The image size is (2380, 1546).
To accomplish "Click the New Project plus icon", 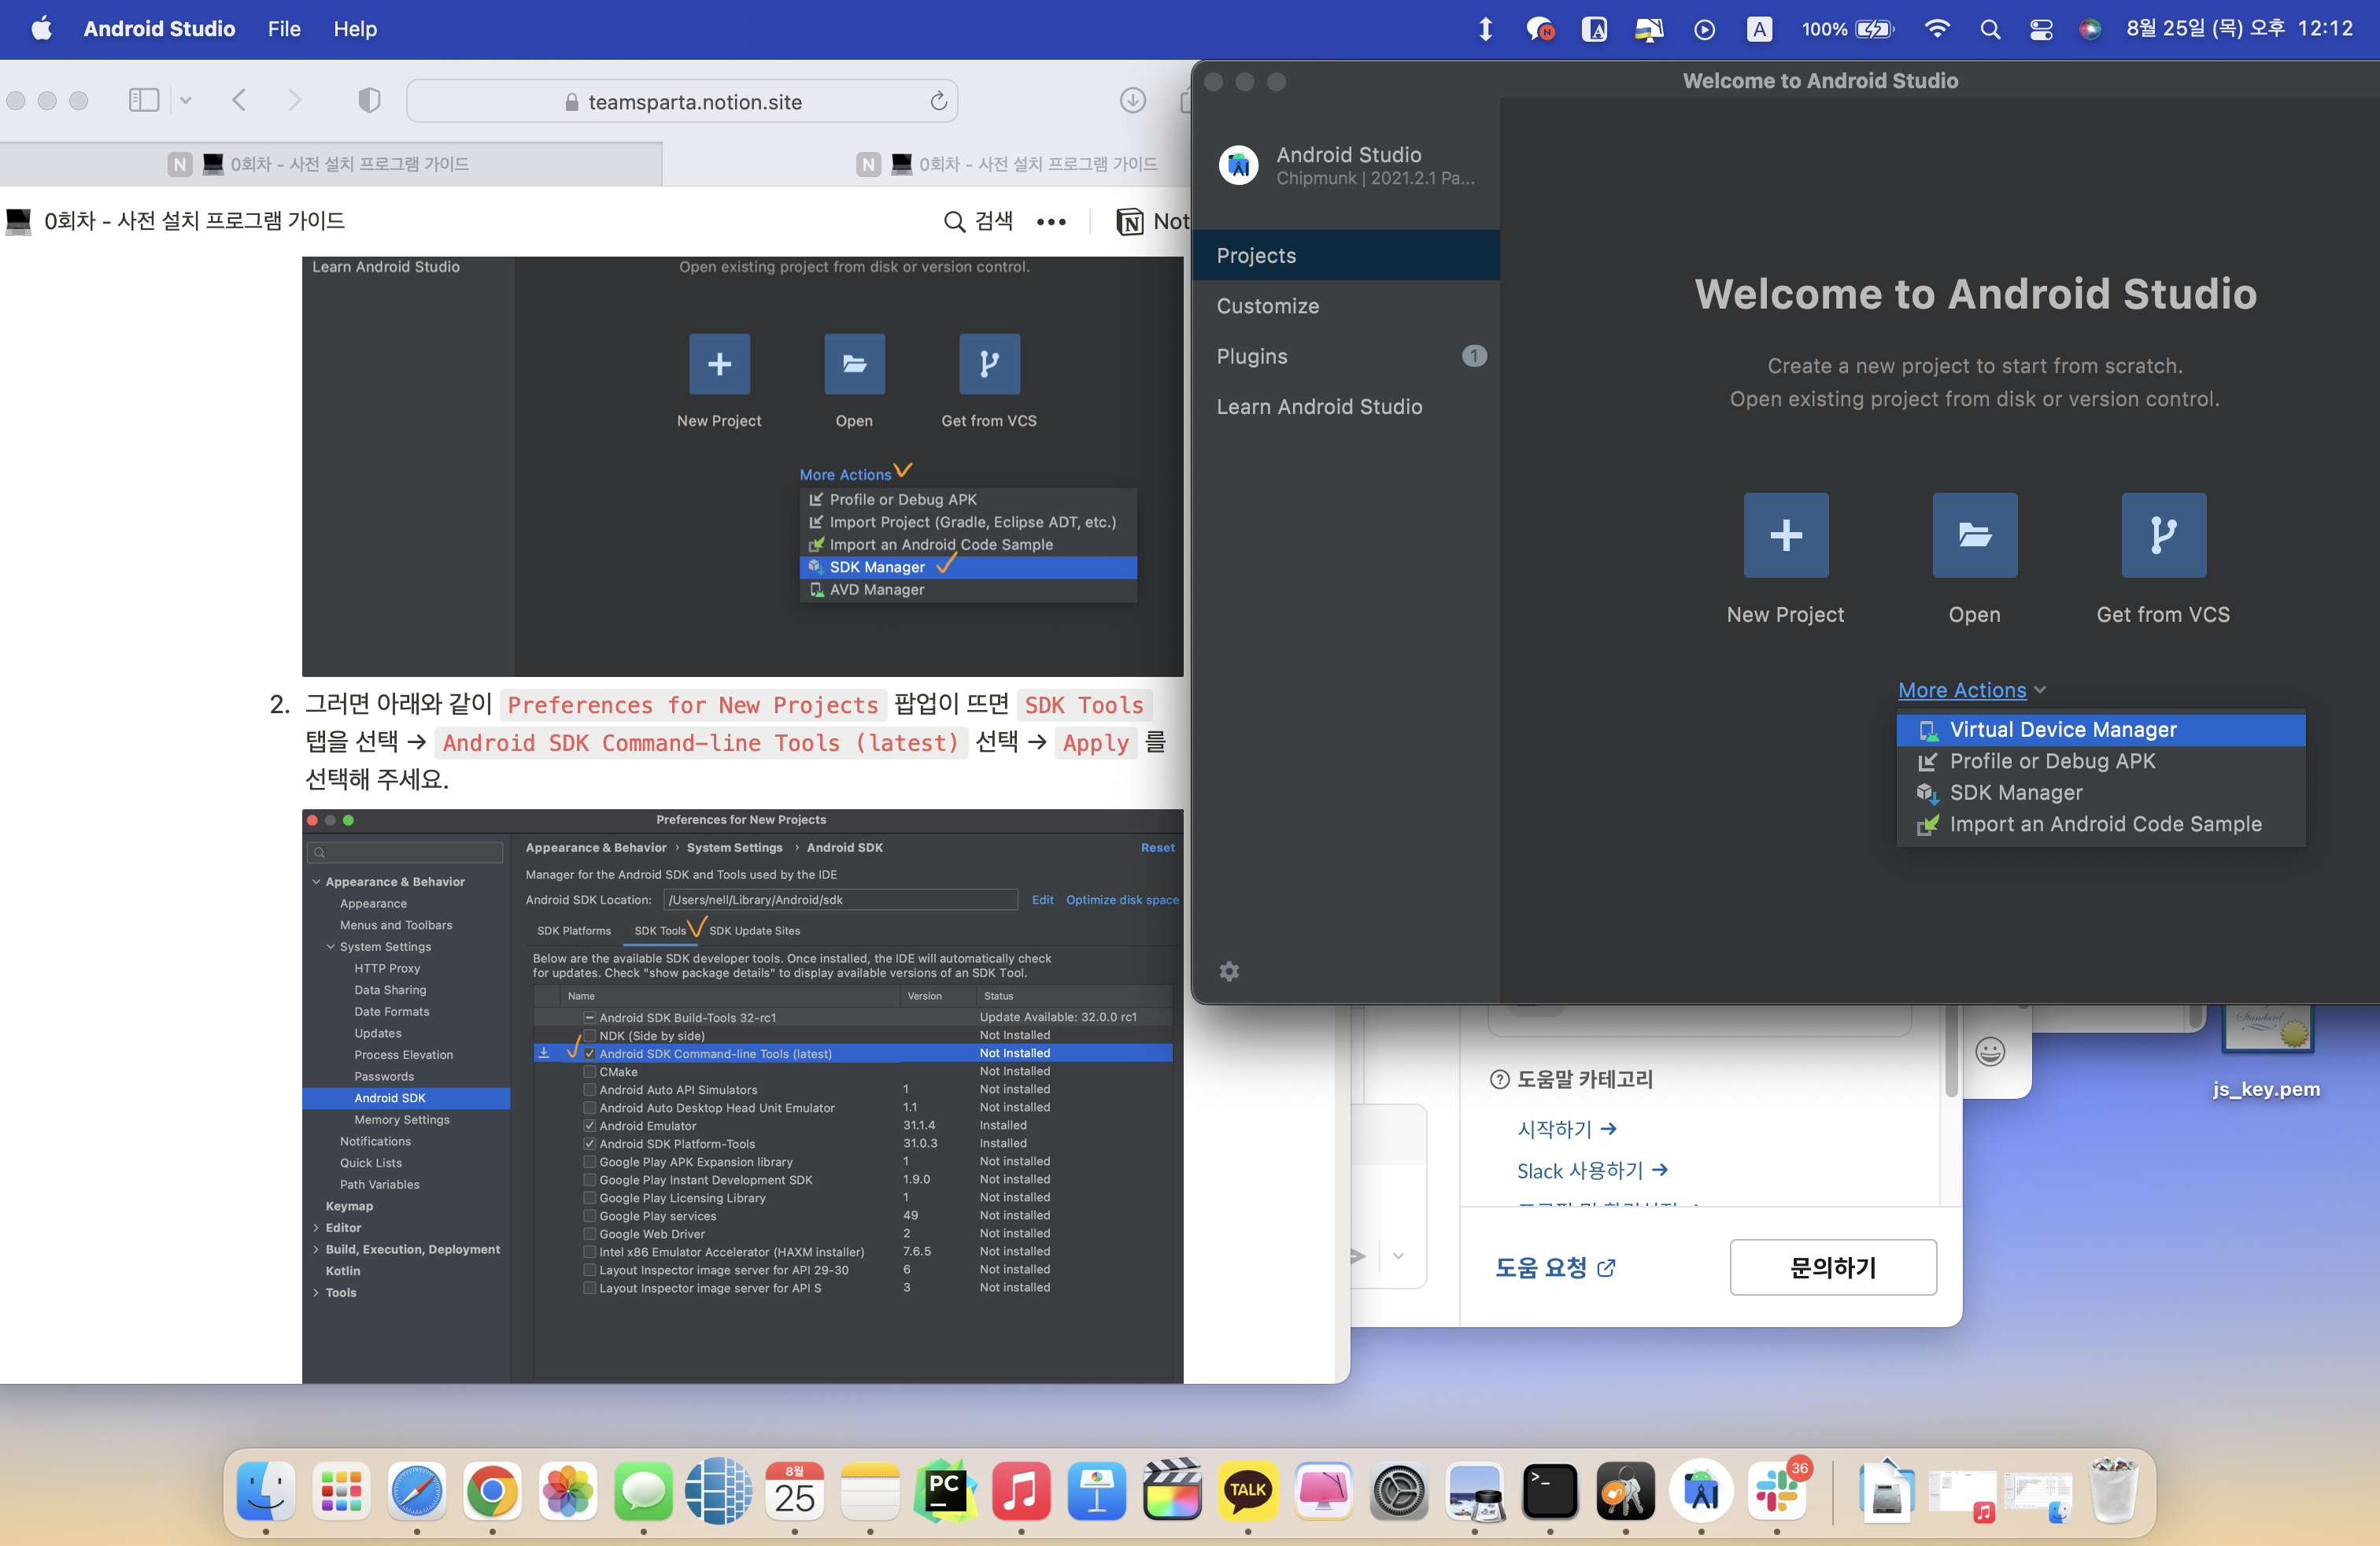I will pos(1785,535).
